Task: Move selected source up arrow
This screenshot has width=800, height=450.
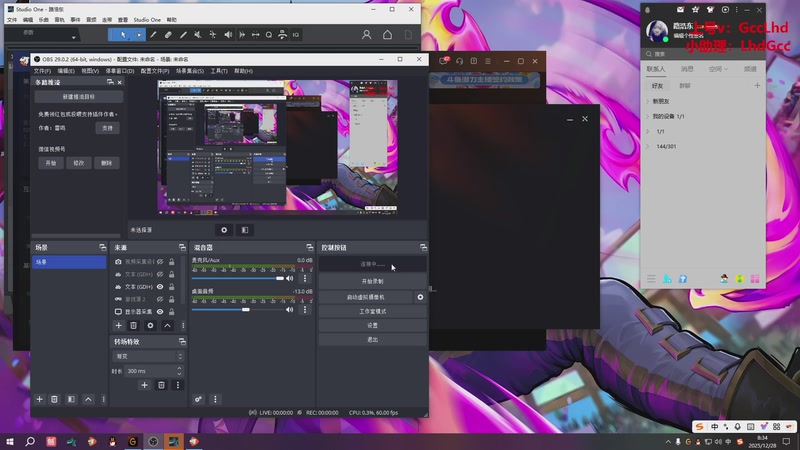Action: click(x=167, y=325)
